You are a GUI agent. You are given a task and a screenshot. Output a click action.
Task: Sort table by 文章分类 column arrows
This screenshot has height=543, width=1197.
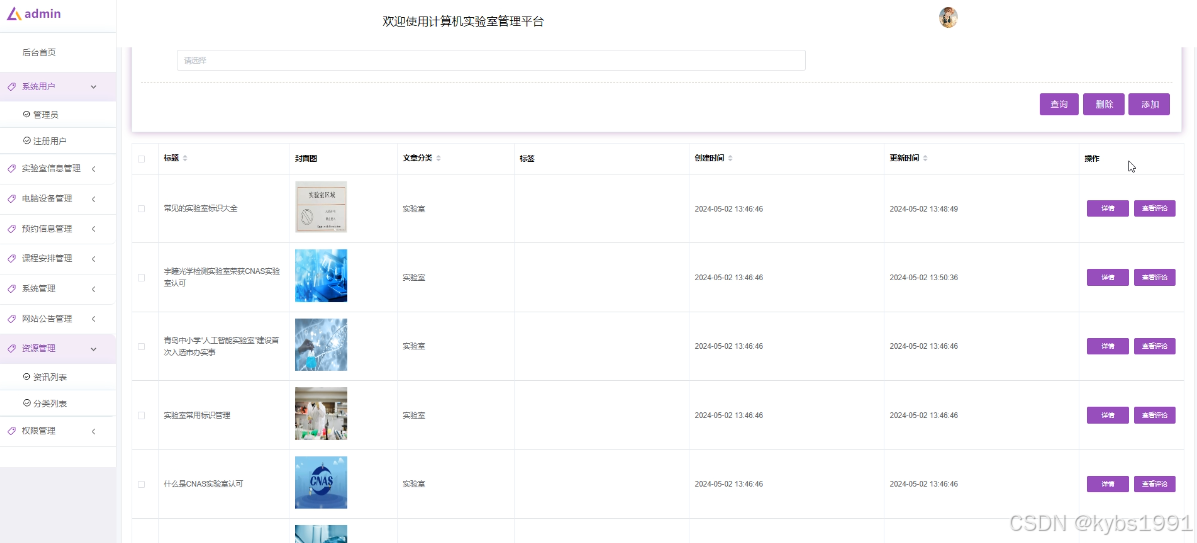click(438, 158)
